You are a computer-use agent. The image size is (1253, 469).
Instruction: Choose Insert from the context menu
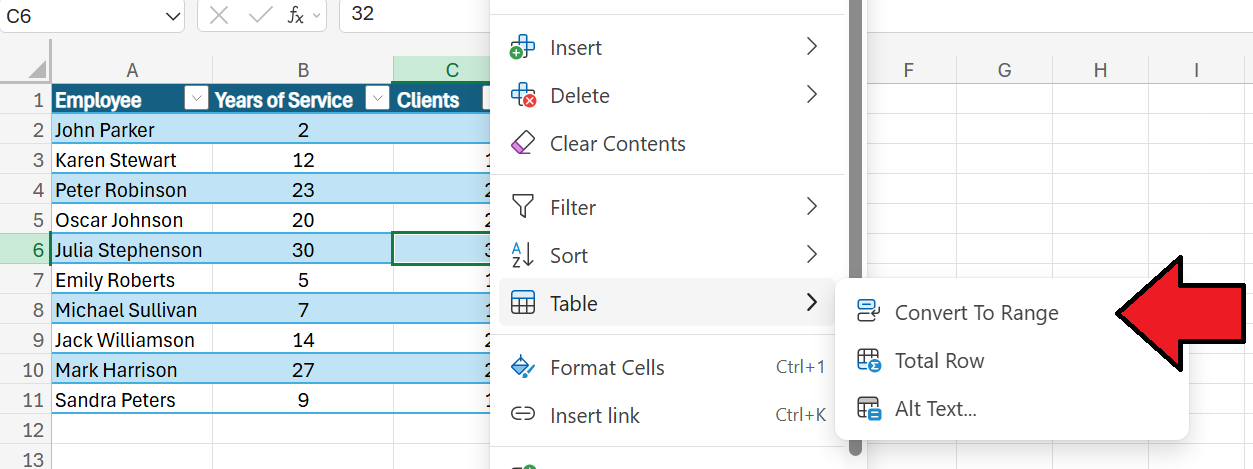pos(666,48)
